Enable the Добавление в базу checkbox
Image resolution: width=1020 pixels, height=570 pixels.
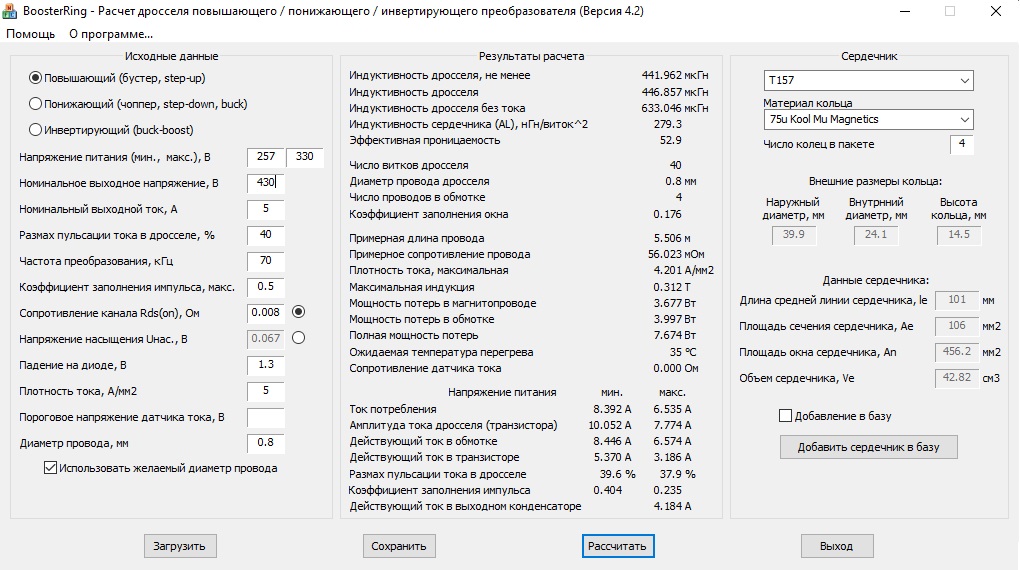785,415
